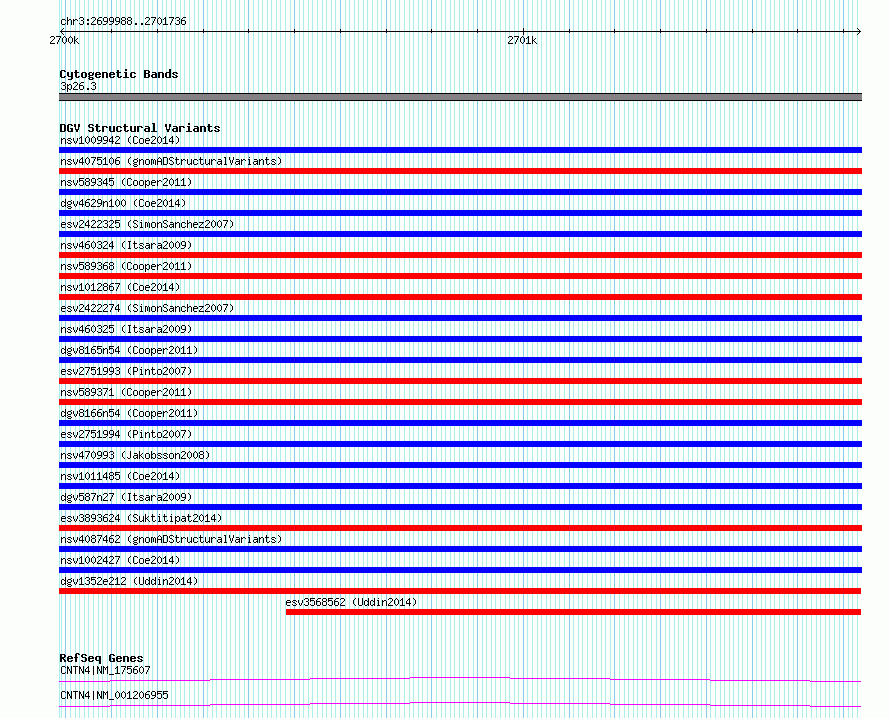Click the RefSeq Genes track title

point(101,658)
